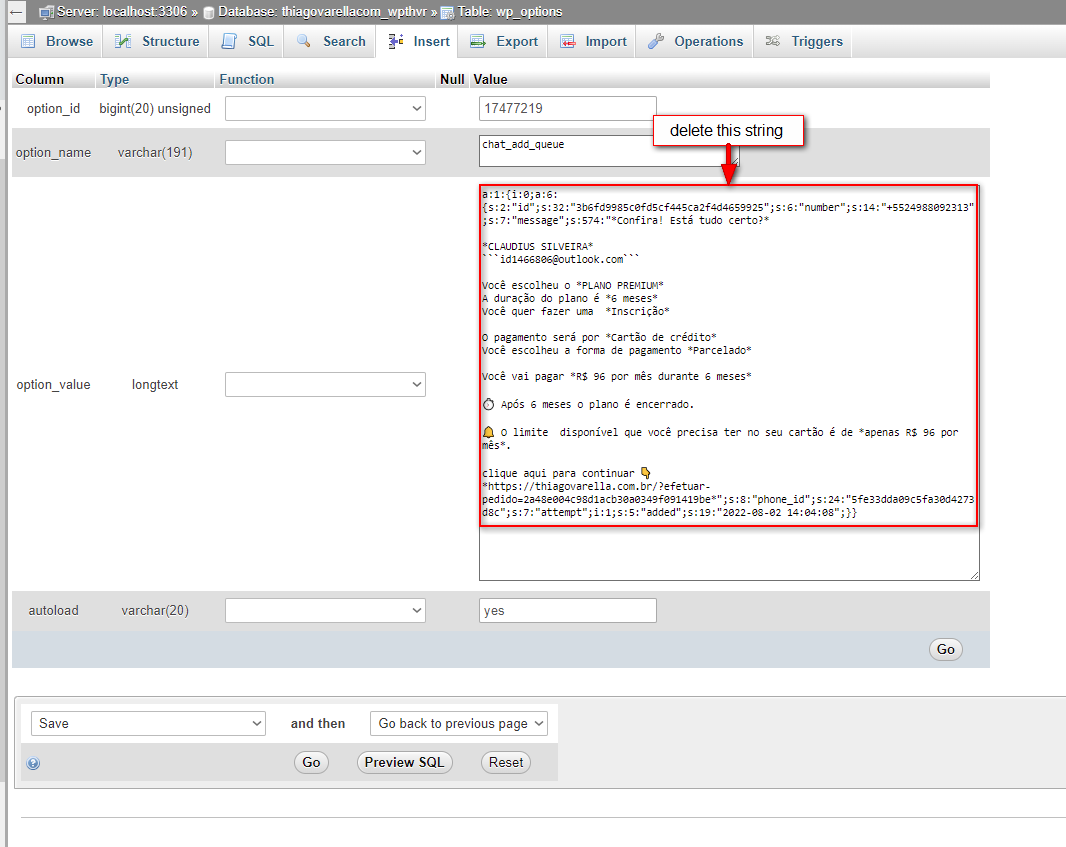Open Server: localhost:3306 breadcrumb link
Screen dimensions: 1066x847
pos(122,12)
